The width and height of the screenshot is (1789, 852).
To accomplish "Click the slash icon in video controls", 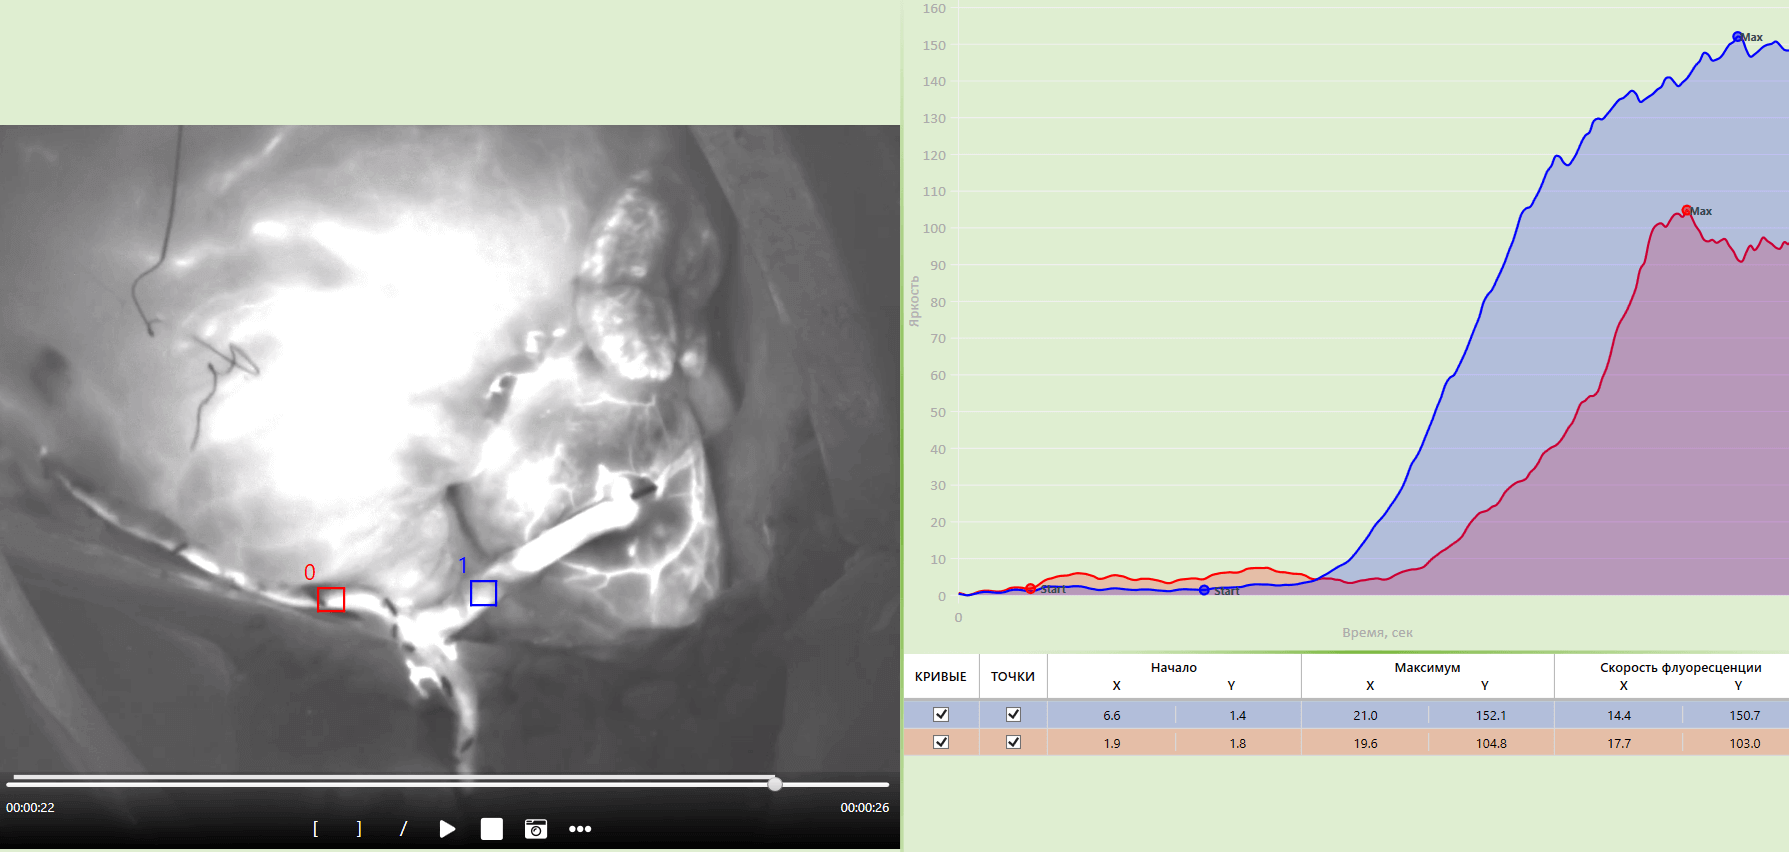I will click(403, 829).
